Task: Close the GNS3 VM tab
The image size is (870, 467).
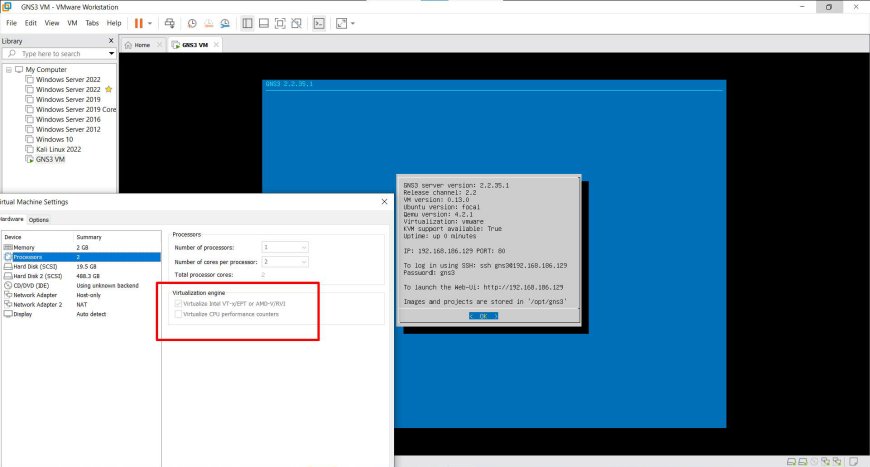Action: 216,45
